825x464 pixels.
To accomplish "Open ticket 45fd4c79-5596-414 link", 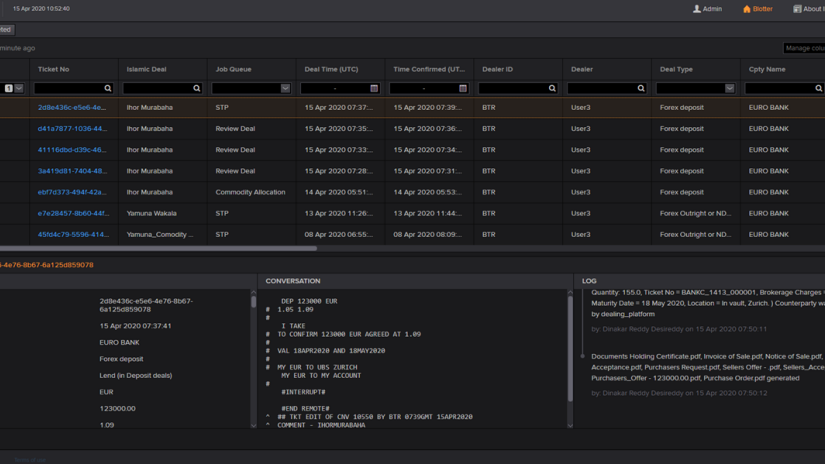I will point(73,235).
